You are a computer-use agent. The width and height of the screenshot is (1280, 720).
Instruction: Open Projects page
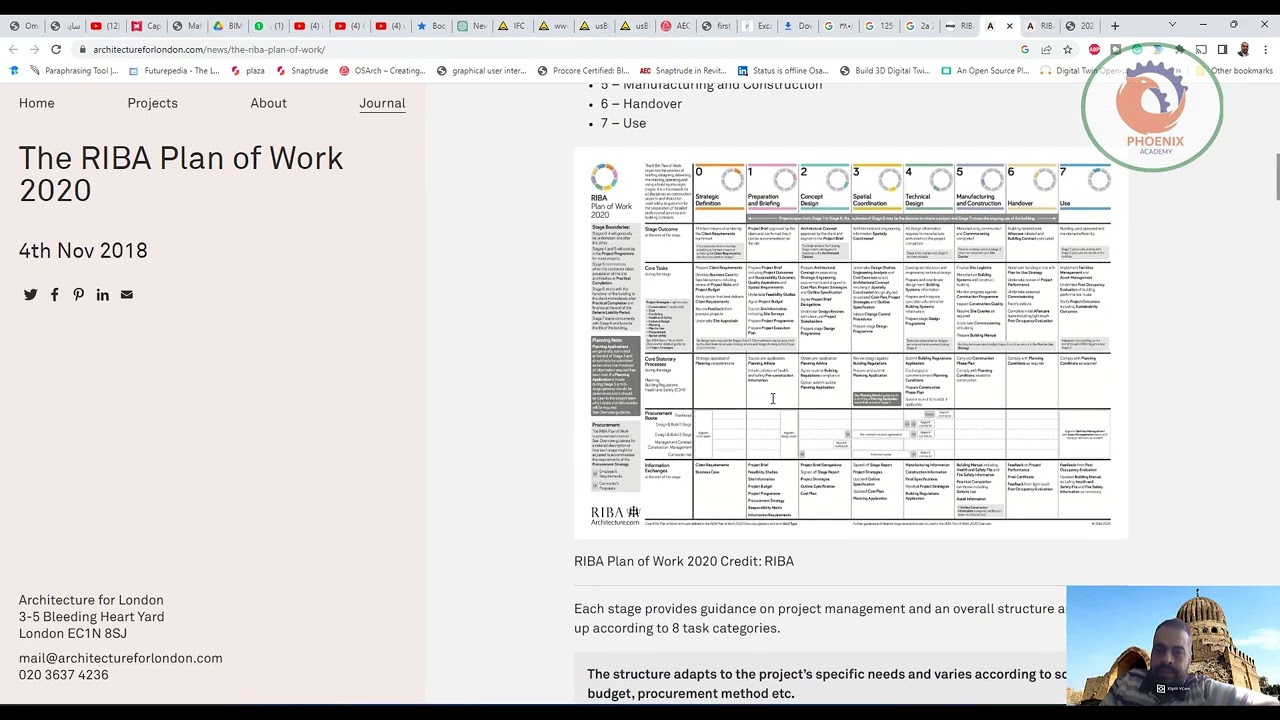coord(152,103)
